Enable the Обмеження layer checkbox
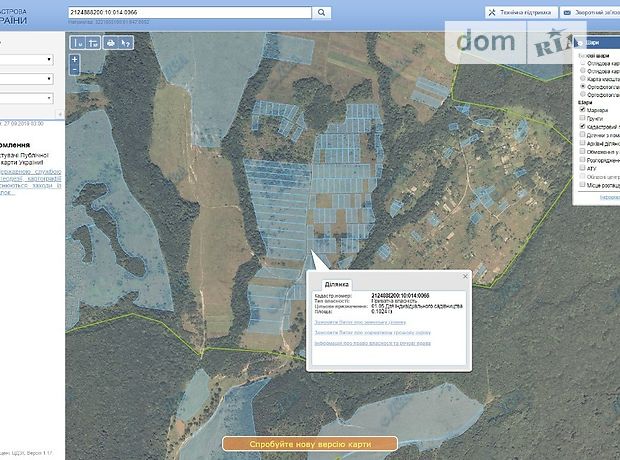This screenshot has height=460, width=620. point(582,151)
